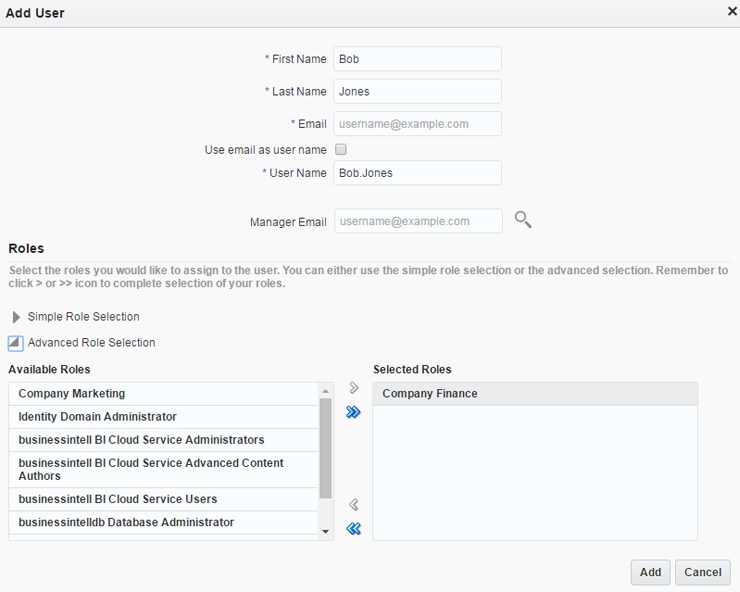This screenshot has width=740, height=592.
Task: Close the Add User dialog
Action: pos(731,11)
